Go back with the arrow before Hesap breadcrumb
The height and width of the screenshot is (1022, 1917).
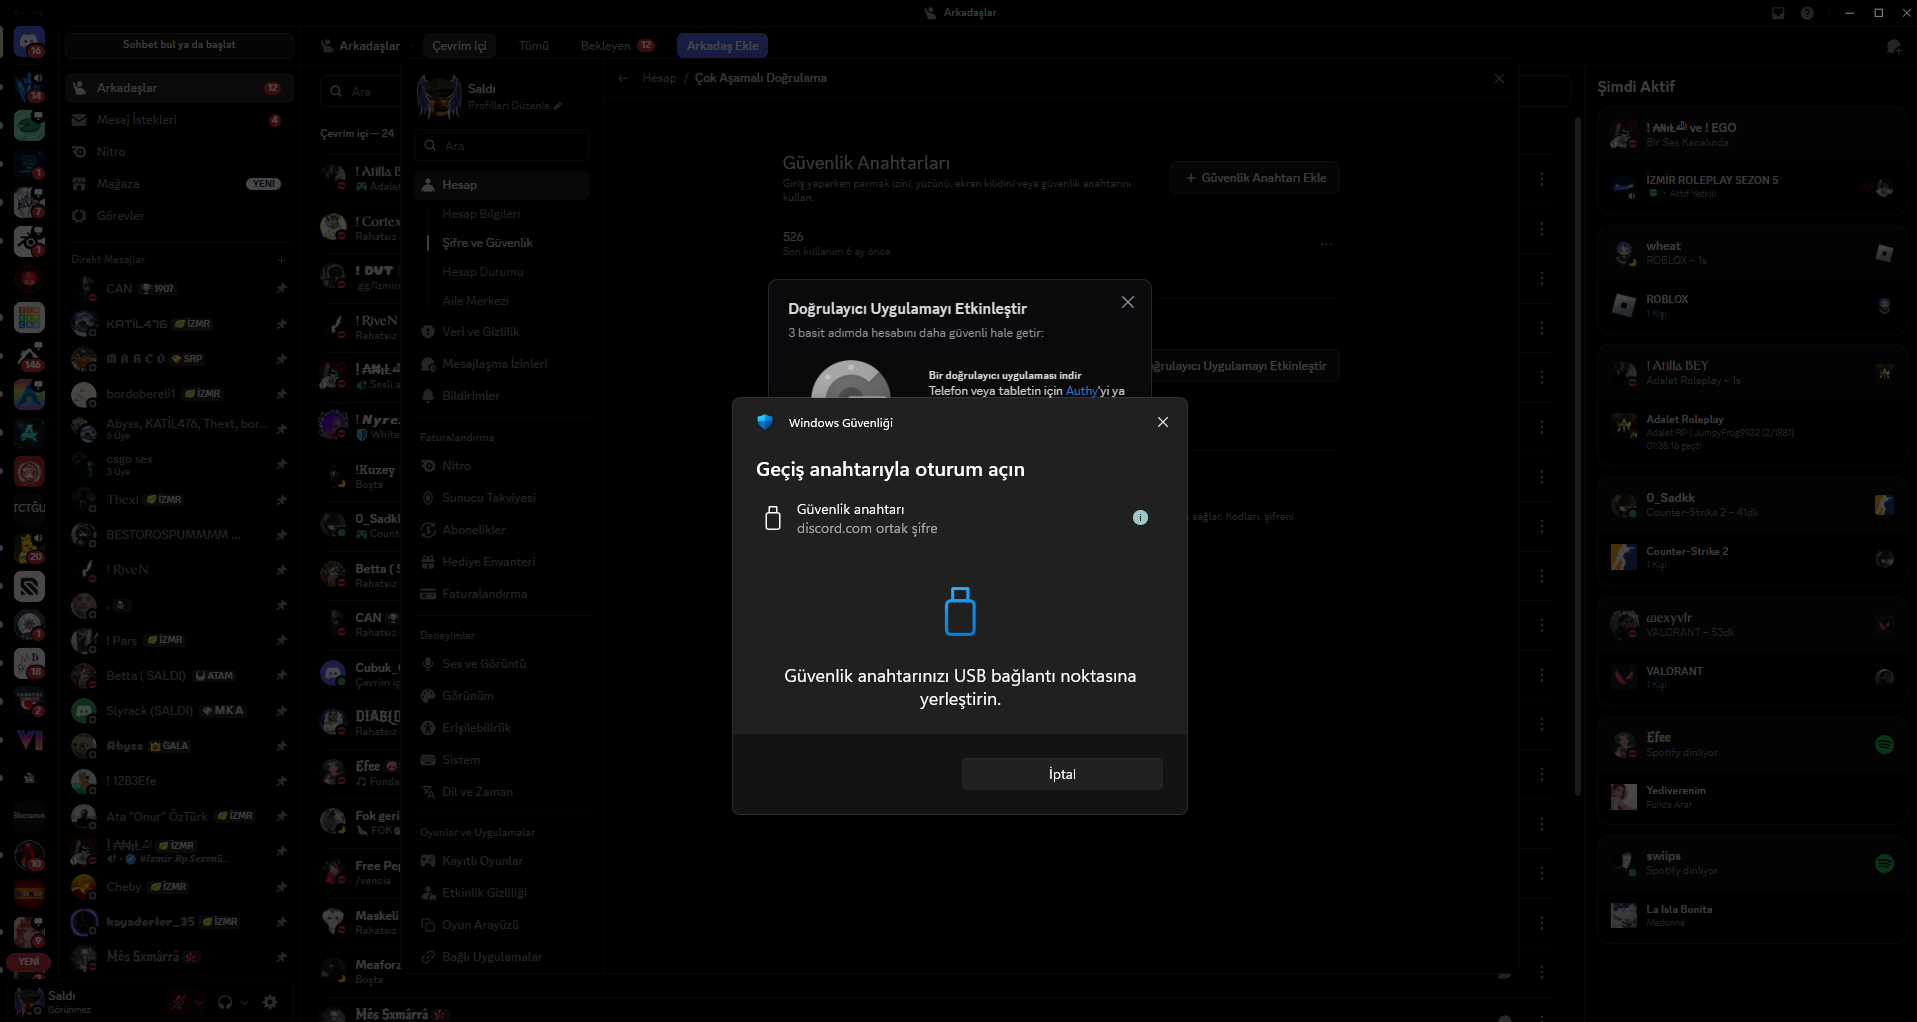pyautogui.click(x=623, y=78)
